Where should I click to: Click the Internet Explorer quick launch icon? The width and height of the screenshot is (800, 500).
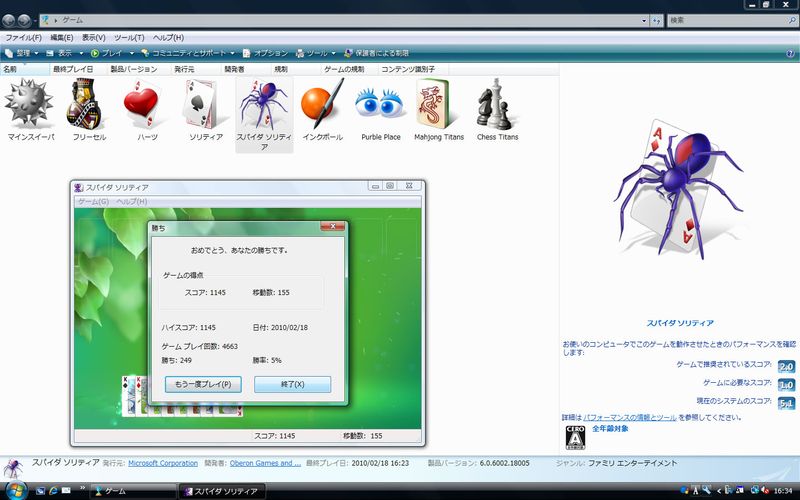tap(53, 491)
